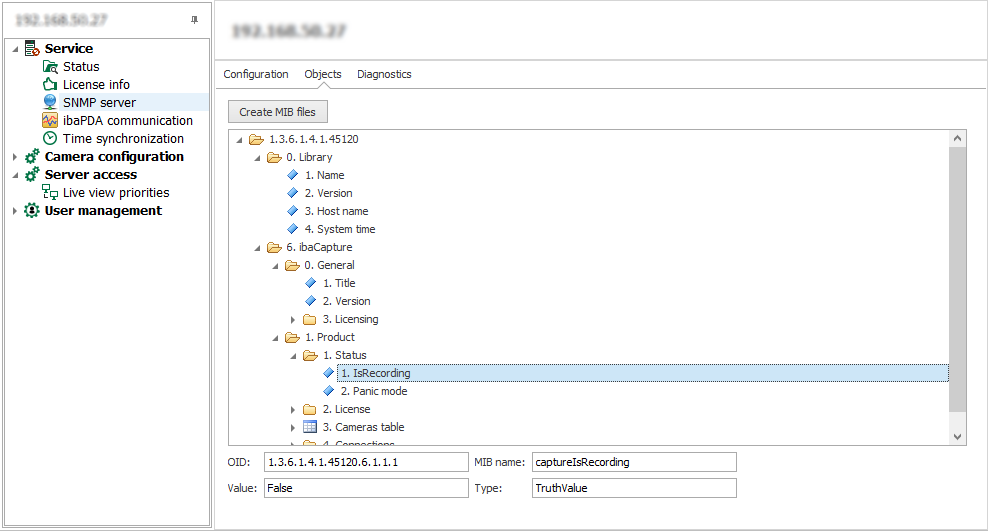Click the SNMP server globe icon
Viewport: 989px width, 531px height.
50,102
